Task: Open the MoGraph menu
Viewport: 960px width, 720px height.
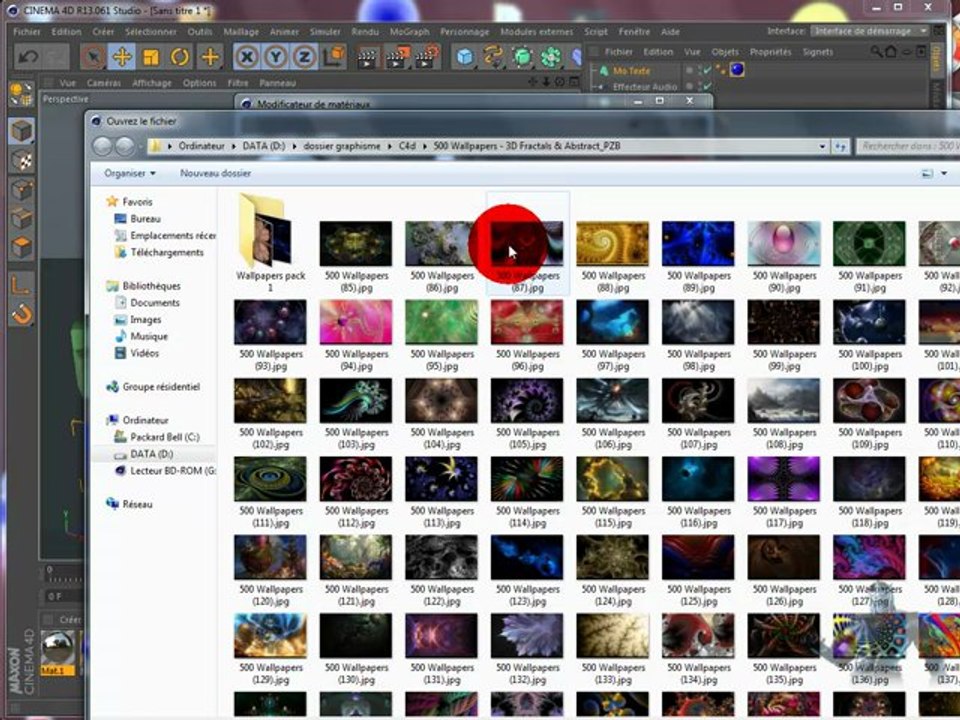Action: pos(410,32)
